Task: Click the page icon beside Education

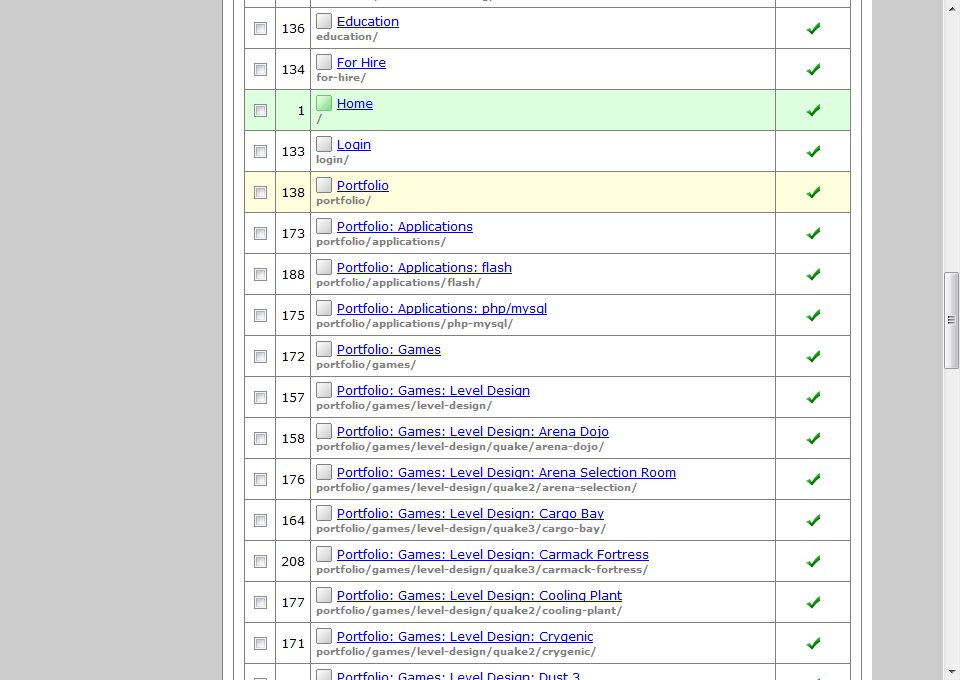Action: coord(324,21)
